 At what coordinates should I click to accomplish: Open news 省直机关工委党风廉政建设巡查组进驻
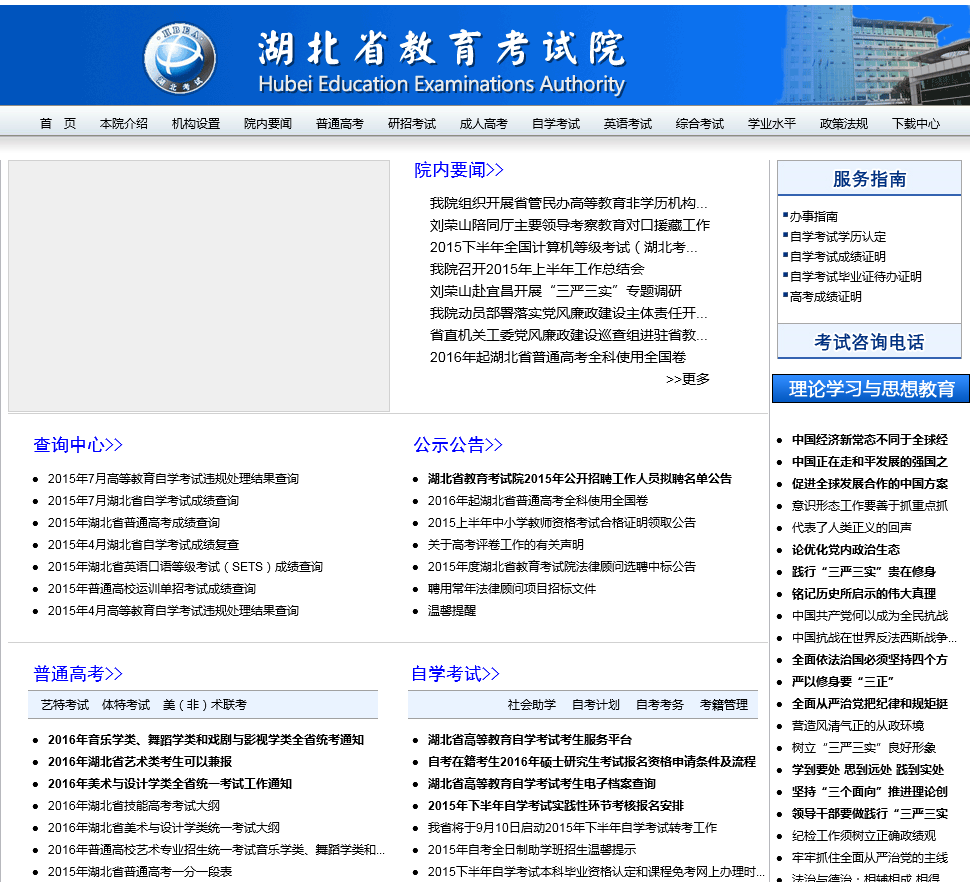pyautogui.click(x=569, y=335)
